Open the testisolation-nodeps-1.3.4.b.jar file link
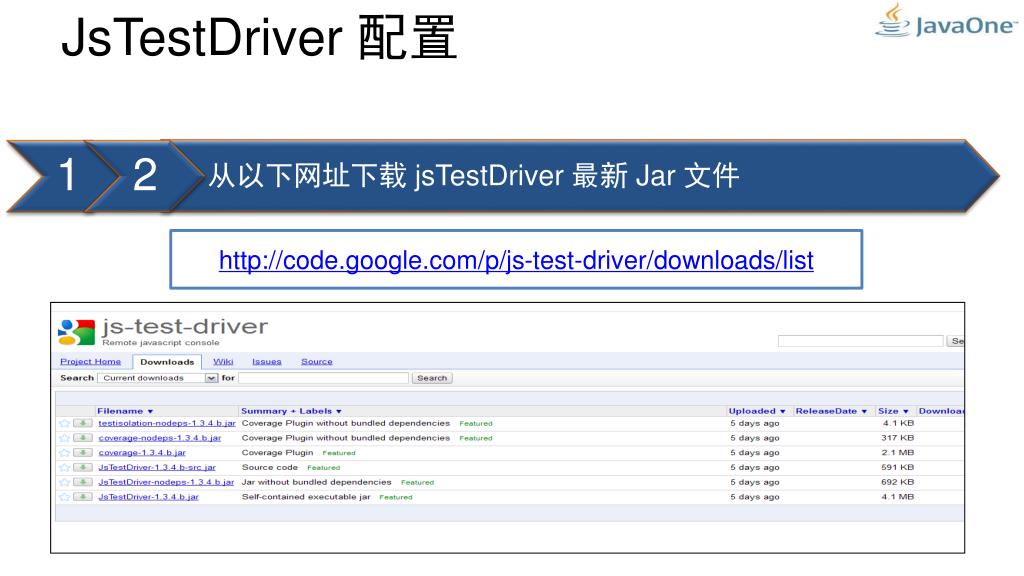1024x576 pixels. coord(167,423)
